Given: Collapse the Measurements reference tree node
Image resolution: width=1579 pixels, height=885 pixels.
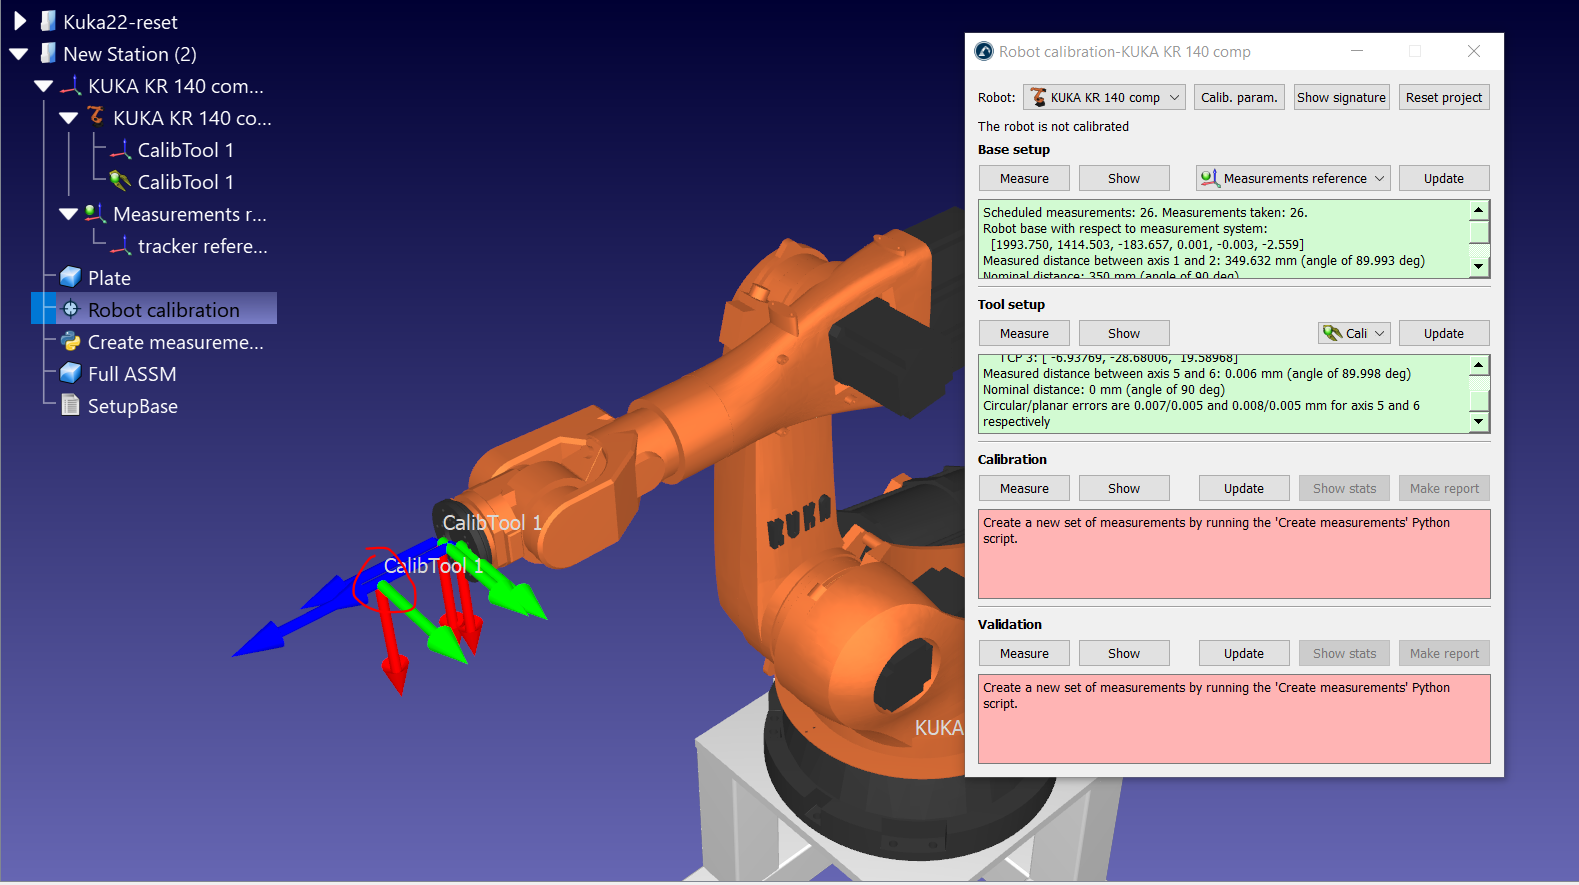Looking at the screenshot, I should point(68,214).
